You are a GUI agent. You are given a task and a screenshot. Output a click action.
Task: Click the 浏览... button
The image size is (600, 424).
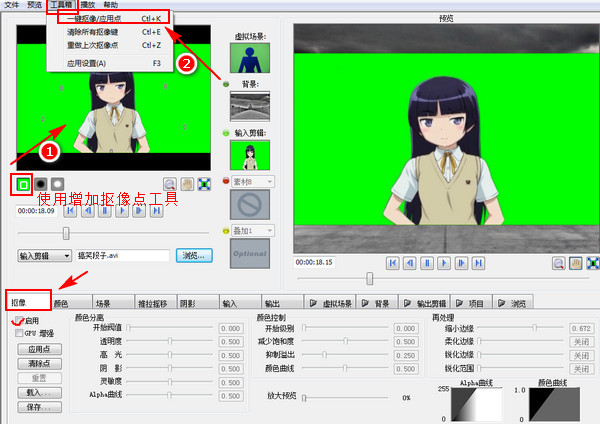(194, 256)
